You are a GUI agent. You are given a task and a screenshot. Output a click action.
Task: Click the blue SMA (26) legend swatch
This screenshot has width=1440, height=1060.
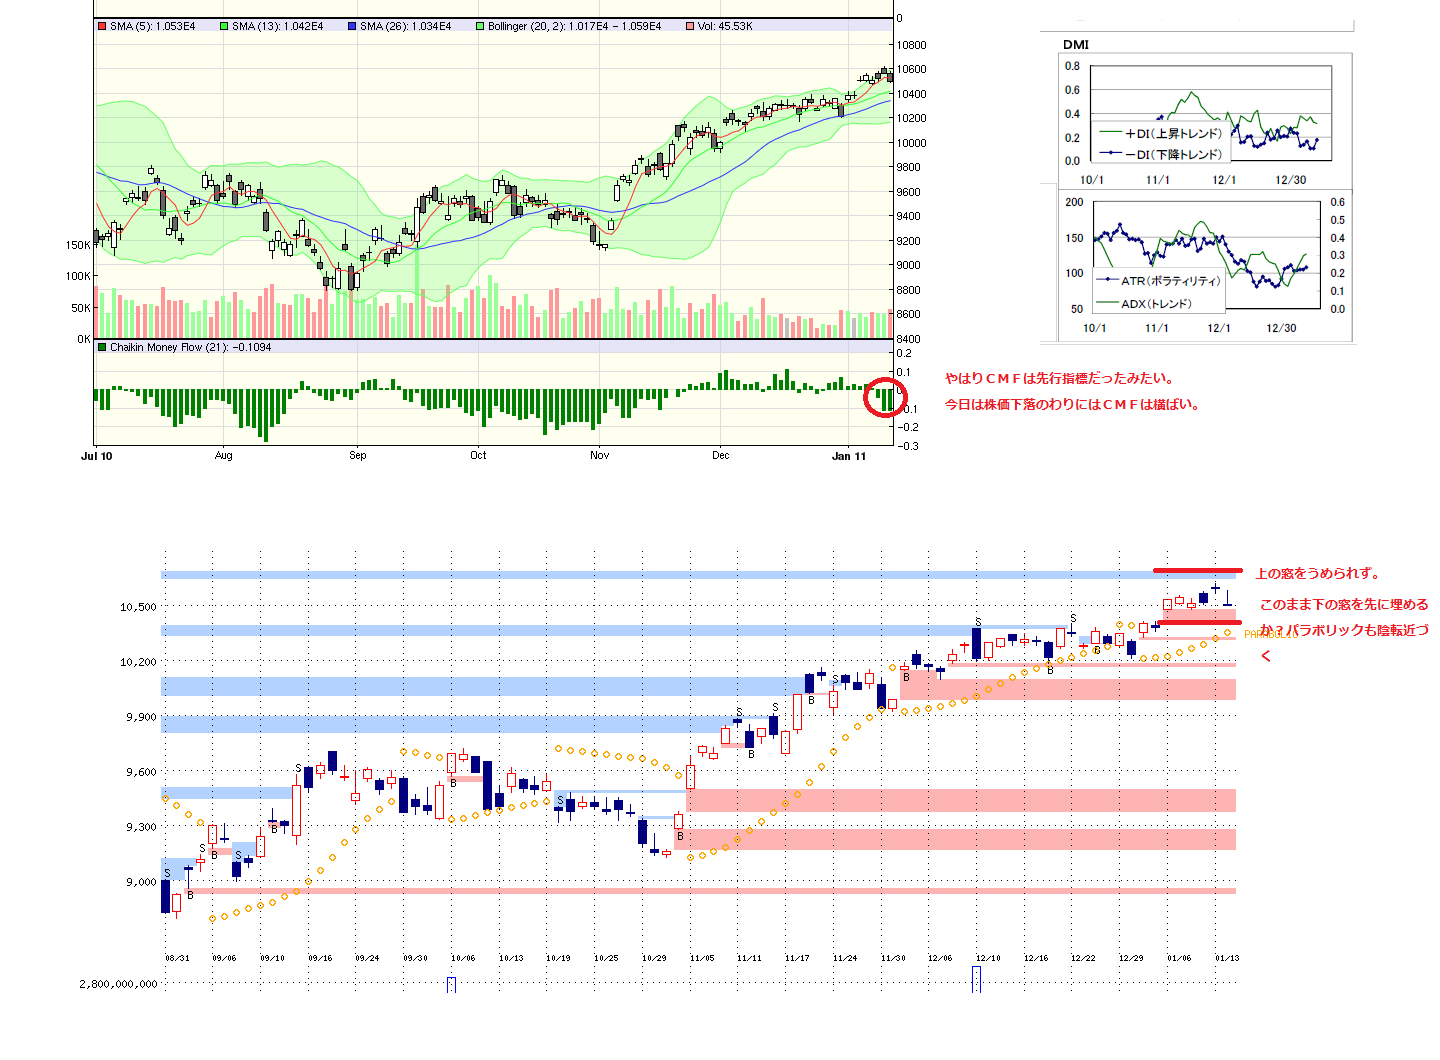click(x=353, y=26)
